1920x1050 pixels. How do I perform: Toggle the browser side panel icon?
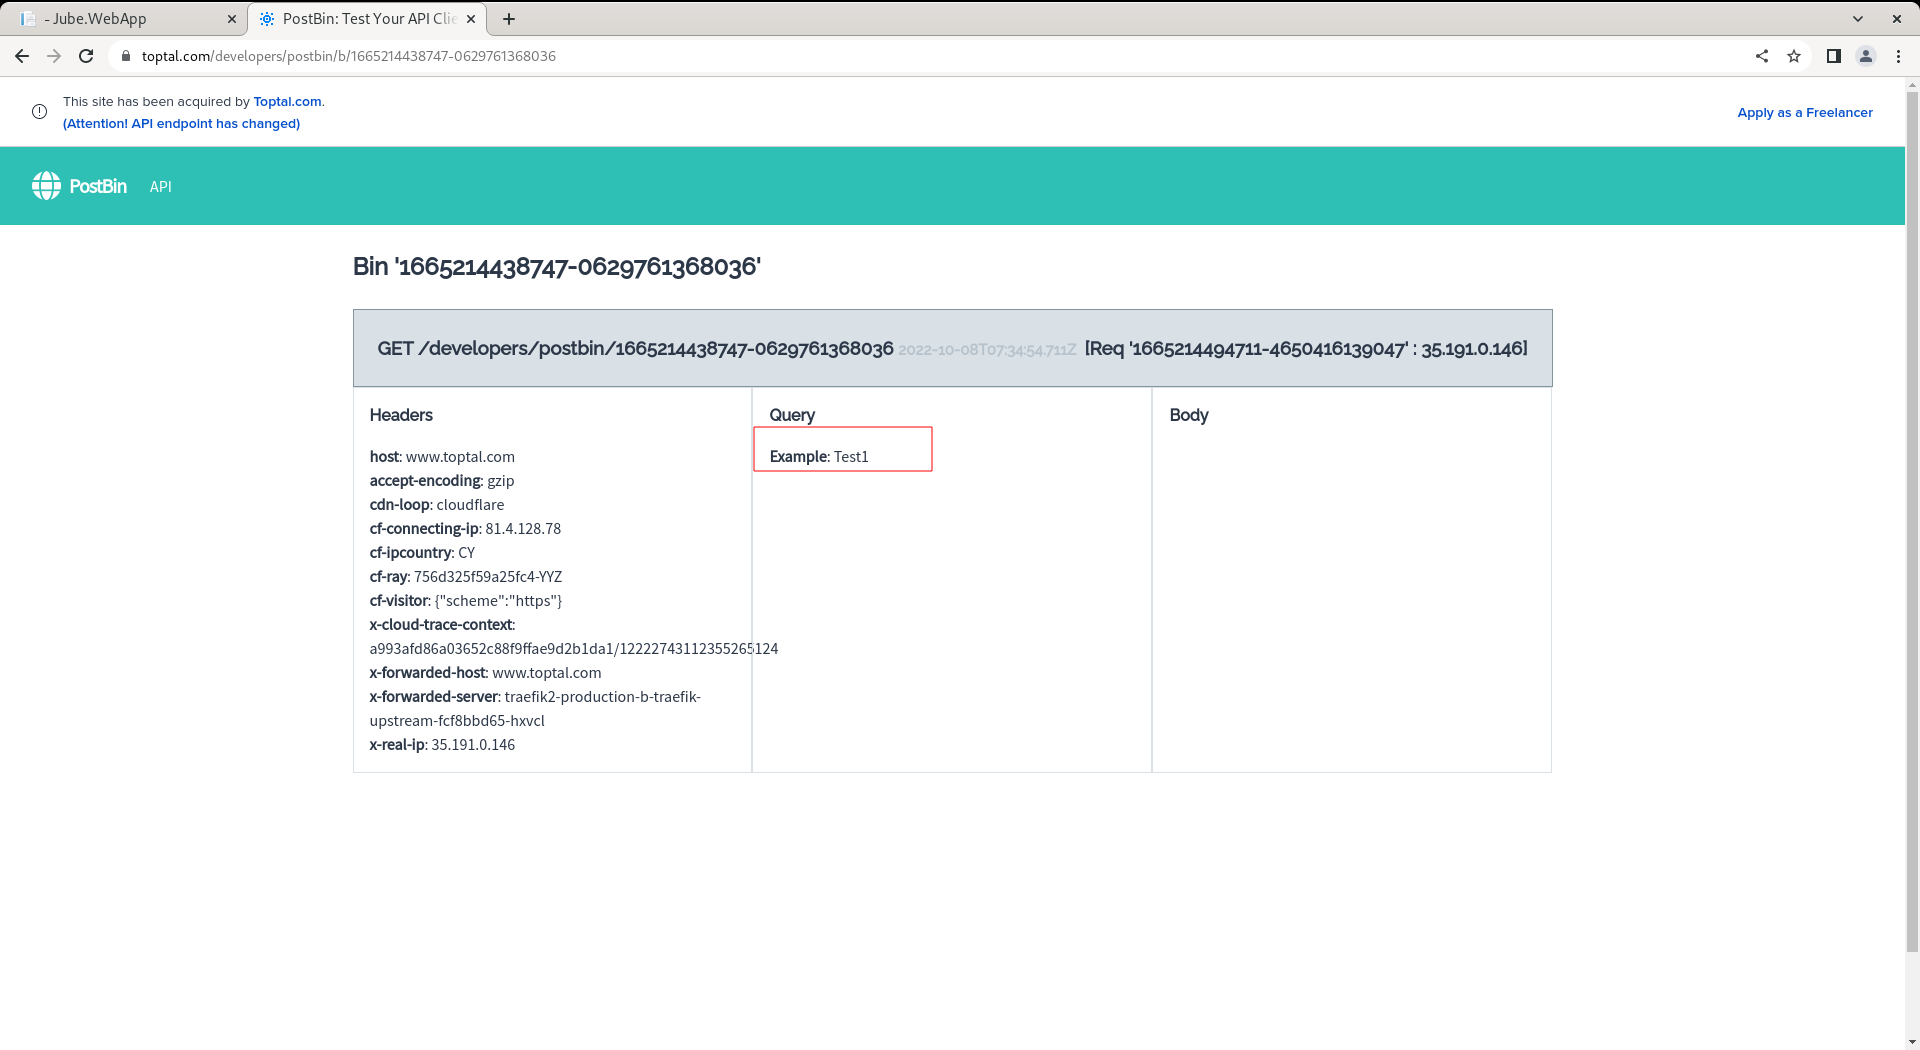click(1834, 56)
